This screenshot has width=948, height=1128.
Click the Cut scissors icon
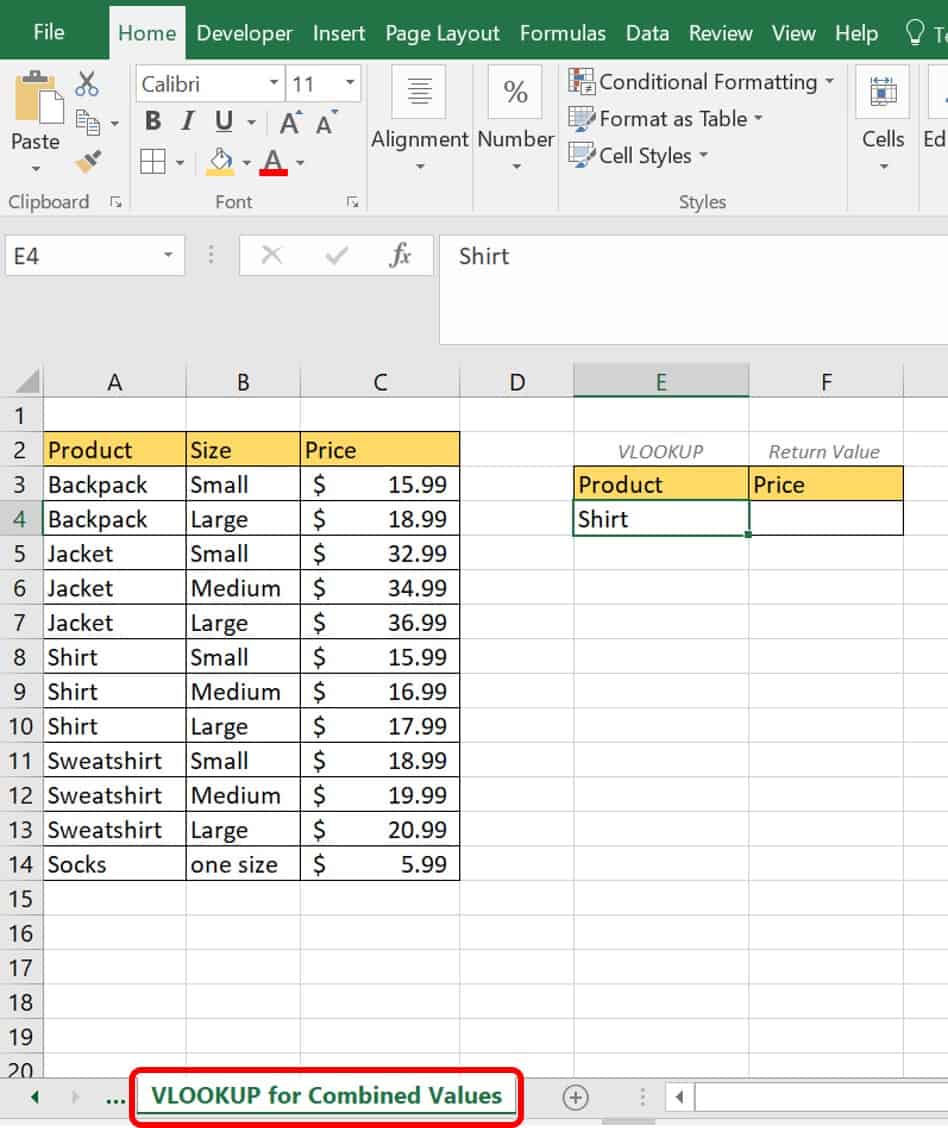coord(88,84)
